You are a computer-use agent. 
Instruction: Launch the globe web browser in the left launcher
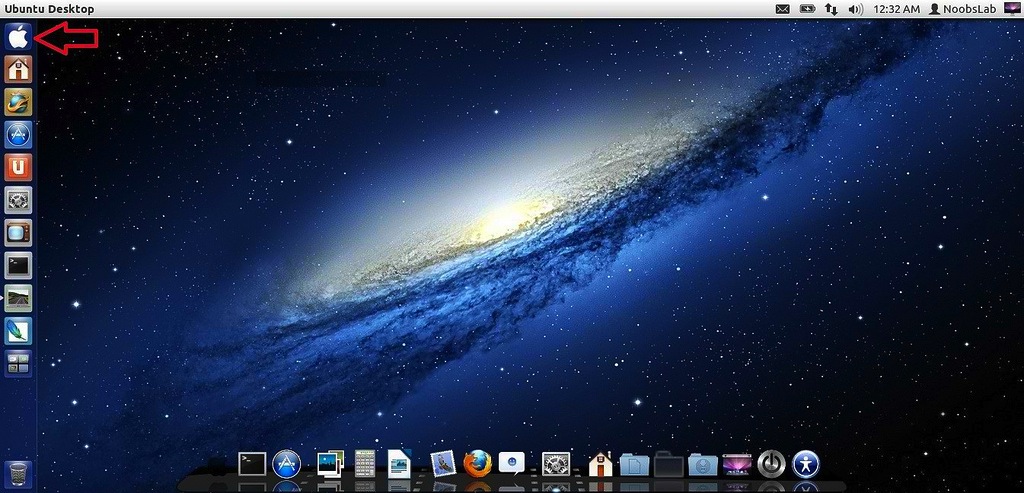point(18,103)
